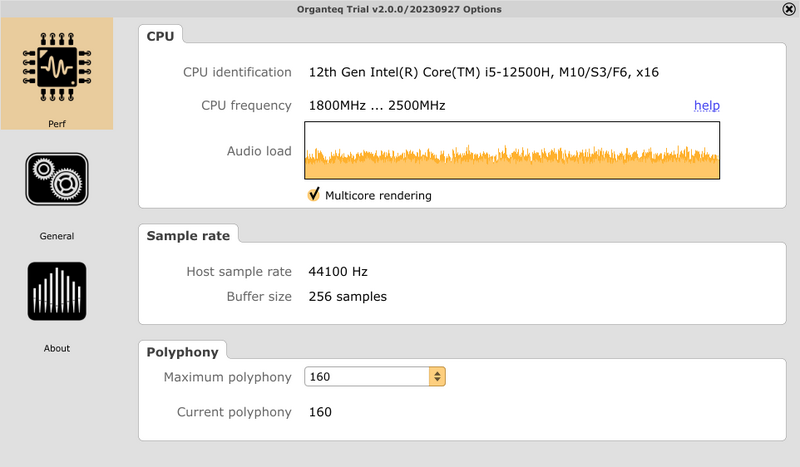
Task: Click the Perf label in sidebar
Action: pyautogui.click(x=57, y=124)
